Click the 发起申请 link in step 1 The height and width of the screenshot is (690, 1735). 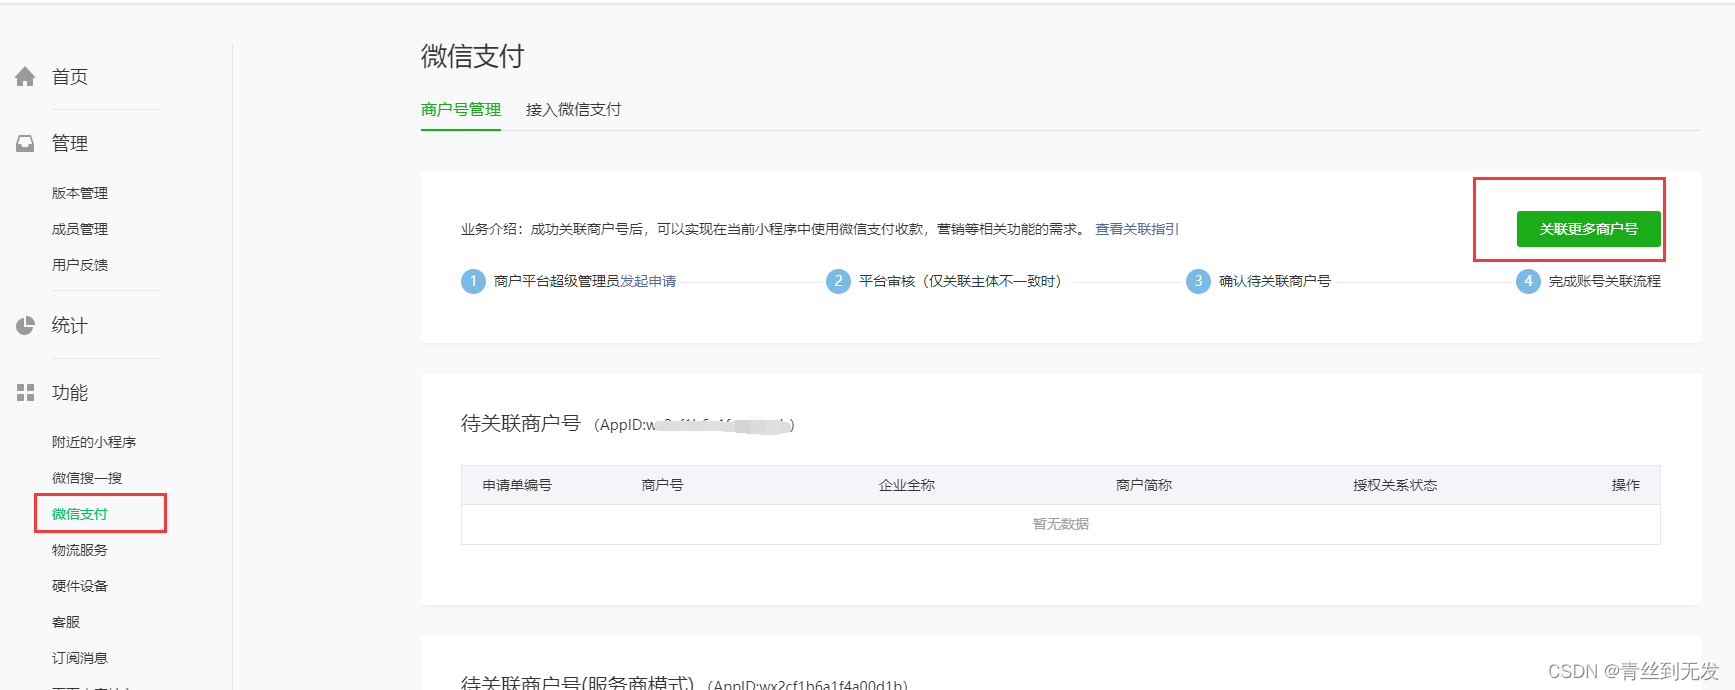[648, 281]
